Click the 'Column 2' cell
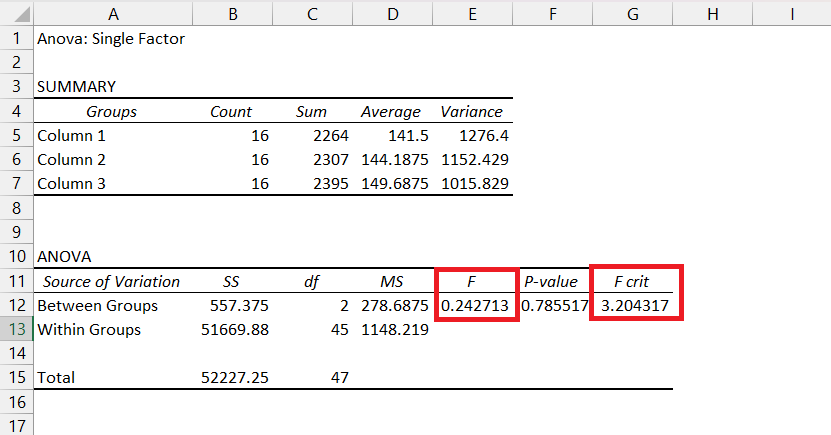 [x=71, y=159]
